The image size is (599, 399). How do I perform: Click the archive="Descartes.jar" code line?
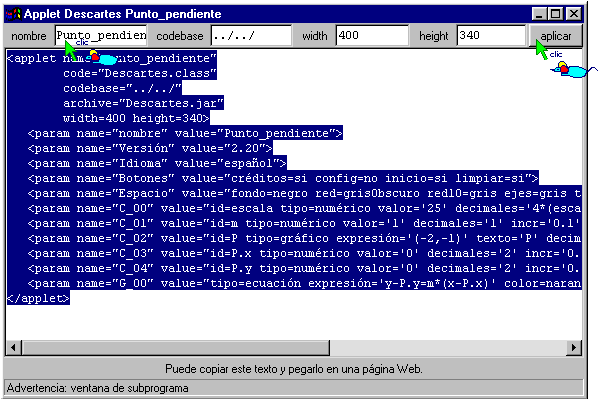coord(143,103)
